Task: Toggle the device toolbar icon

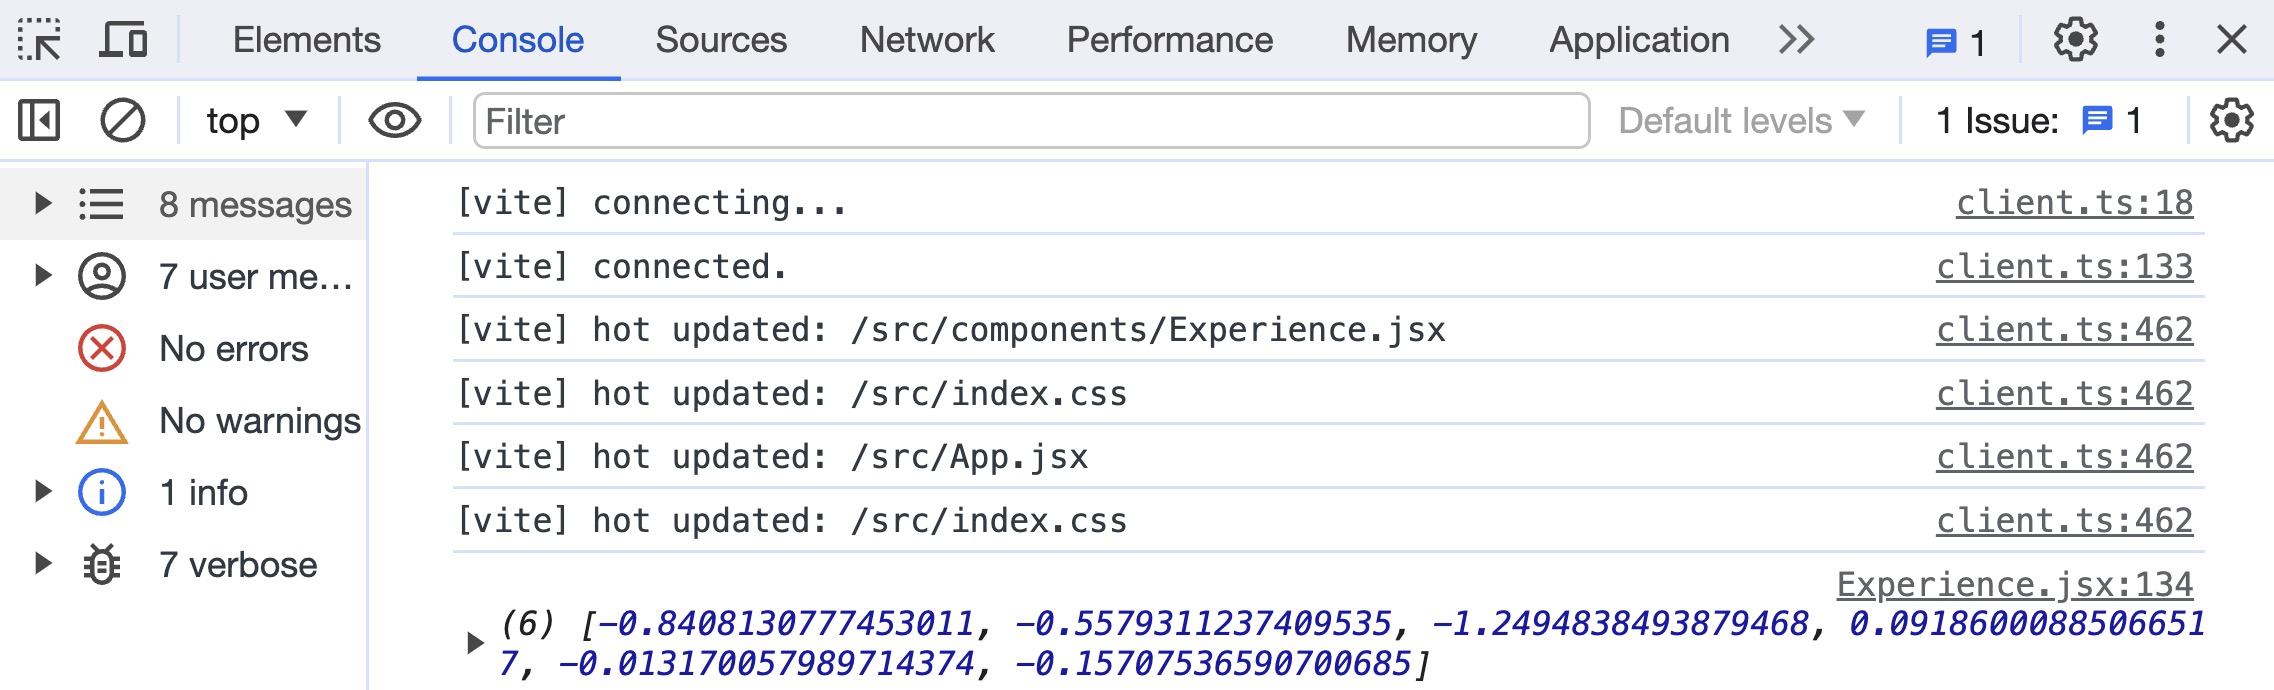Action: pos(123,40)
